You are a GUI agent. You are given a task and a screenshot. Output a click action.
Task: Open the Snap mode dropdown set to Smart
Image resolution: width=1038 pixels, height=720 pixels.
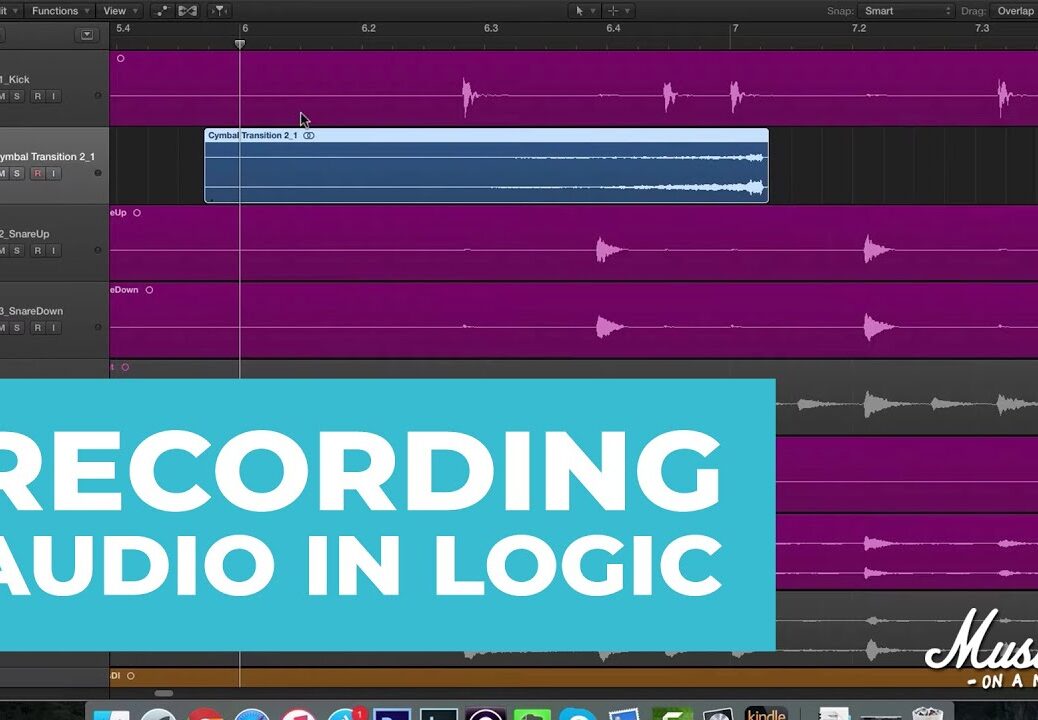point(906,11)
